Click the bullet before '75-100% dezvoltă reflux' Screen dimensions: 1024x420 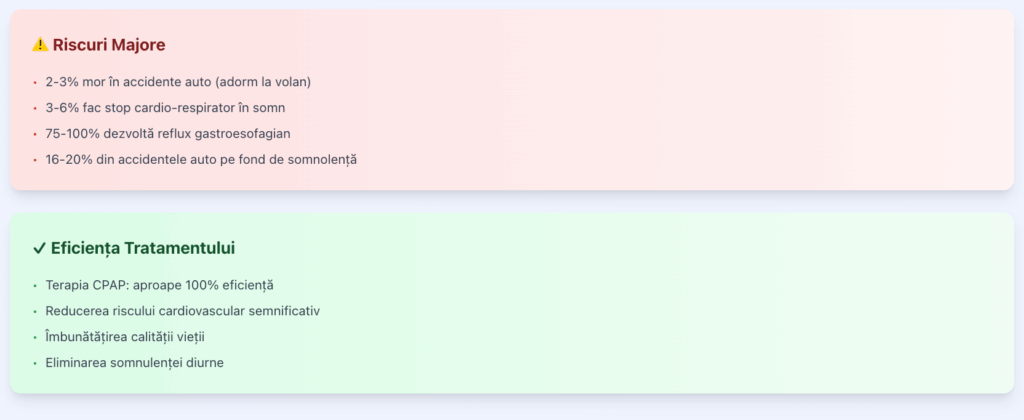(34, 134)
